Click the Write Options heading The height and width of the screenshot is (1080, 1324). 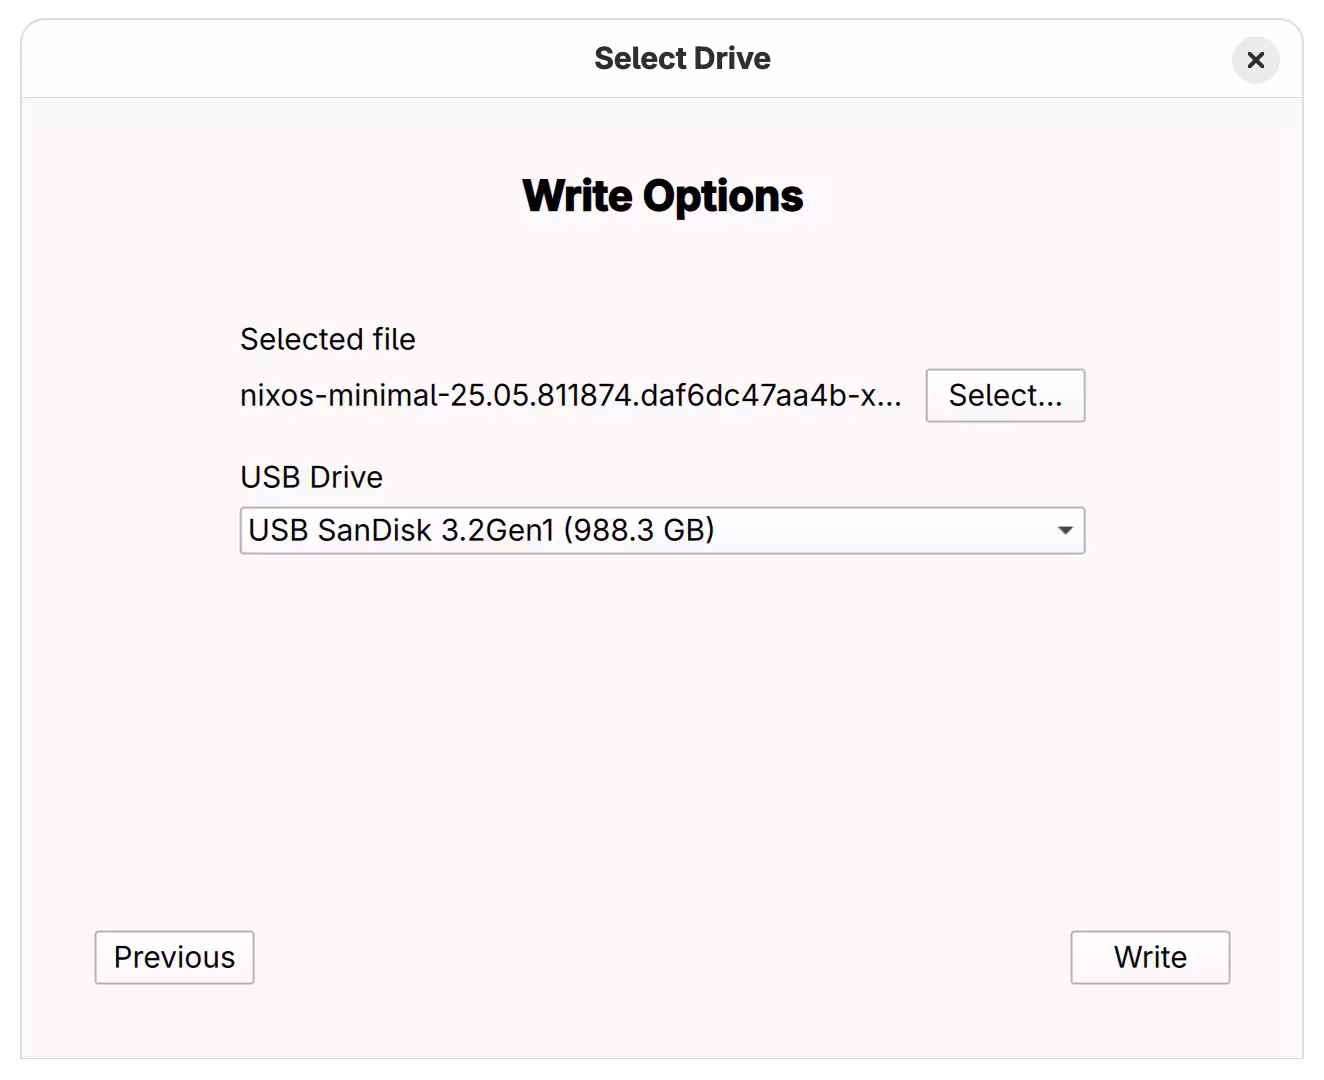click(x=662, y=195)
